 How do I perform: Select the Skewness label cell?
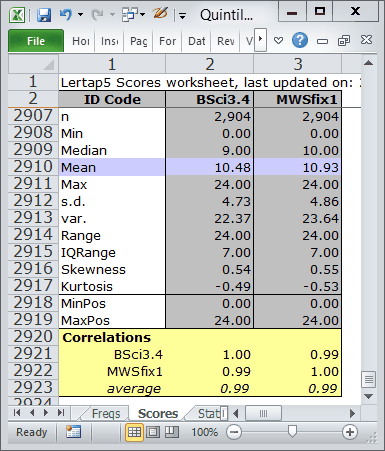coord(112,269)
